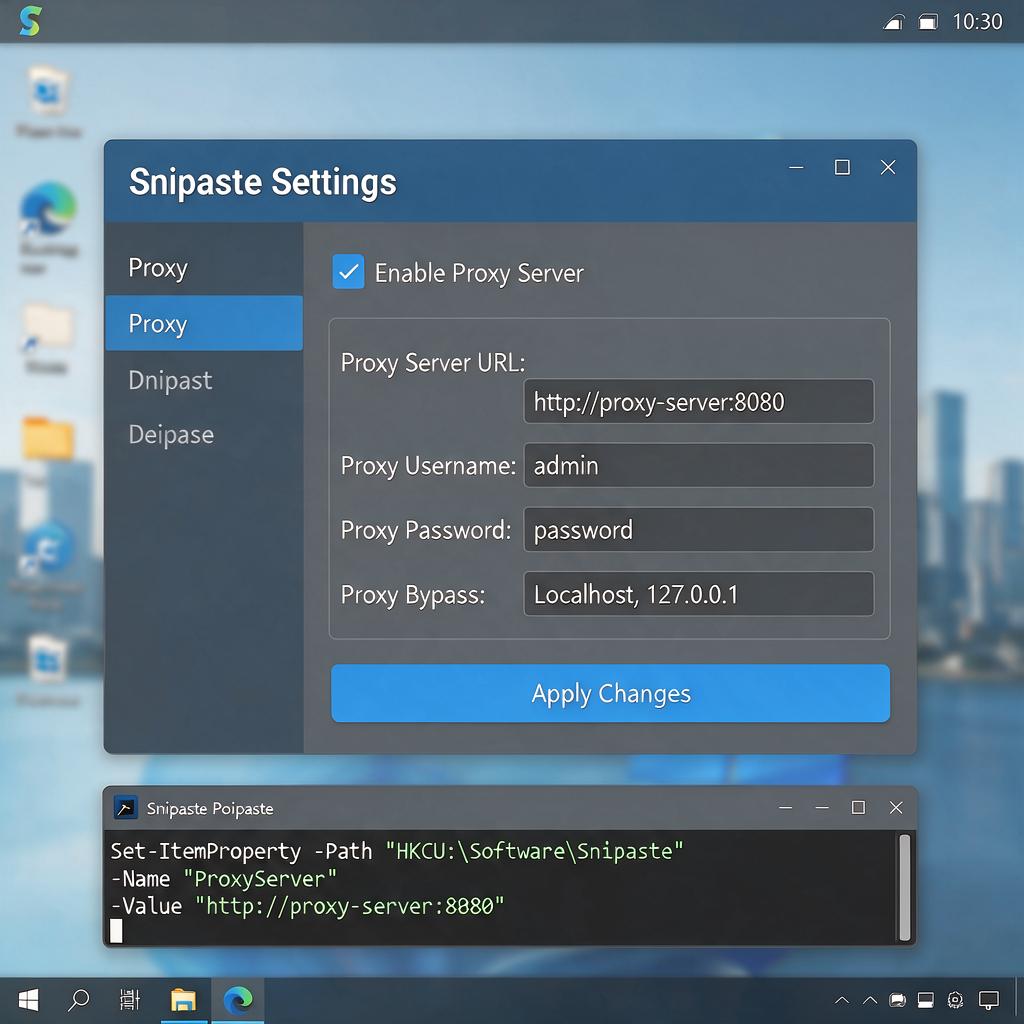Viewport: 1024px width, 1024px height.
Task: Click the "Proxy Server URL:" label
Action: (x=433, y=363)
